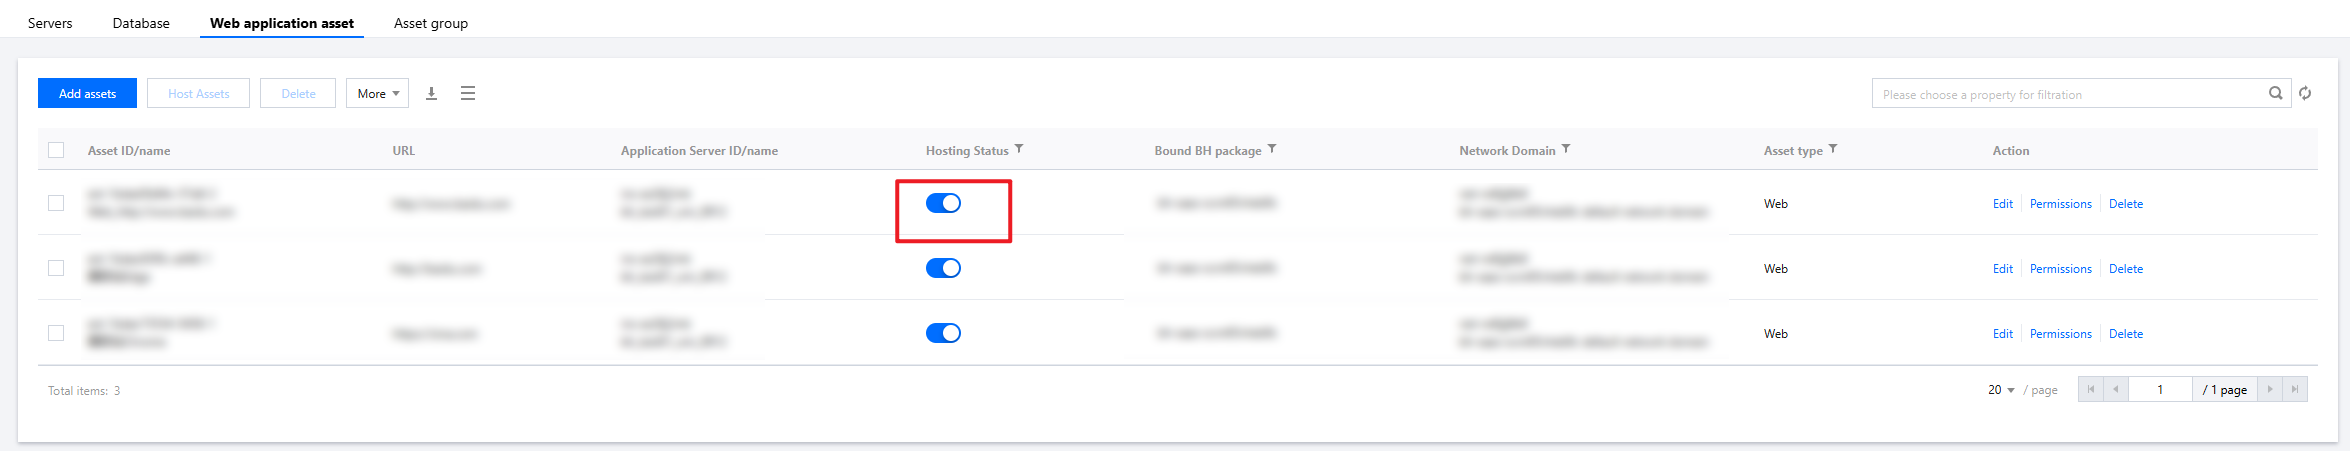2350x451 pixels.
Task: Open the column settings list icon
Action: coord(467,93)
